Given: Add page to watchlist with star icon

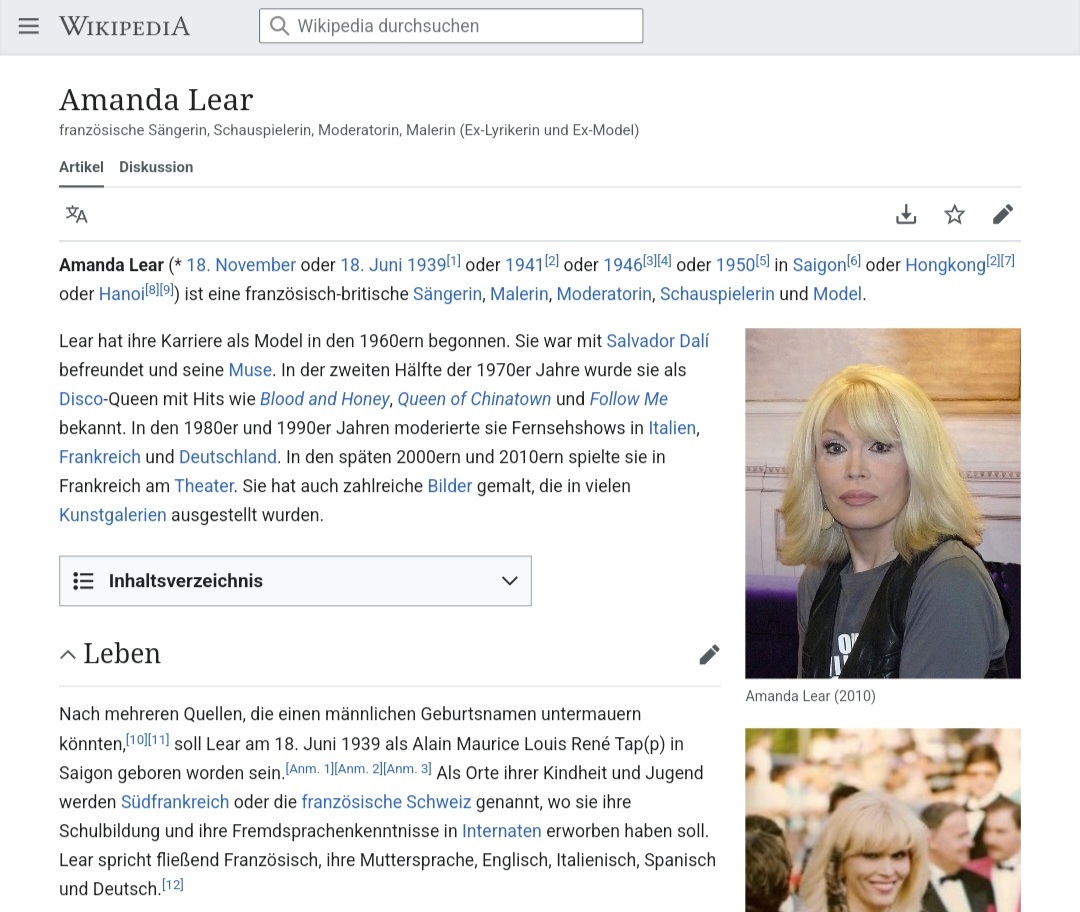Looking at the screenshot, I should (x=955, y=214).
